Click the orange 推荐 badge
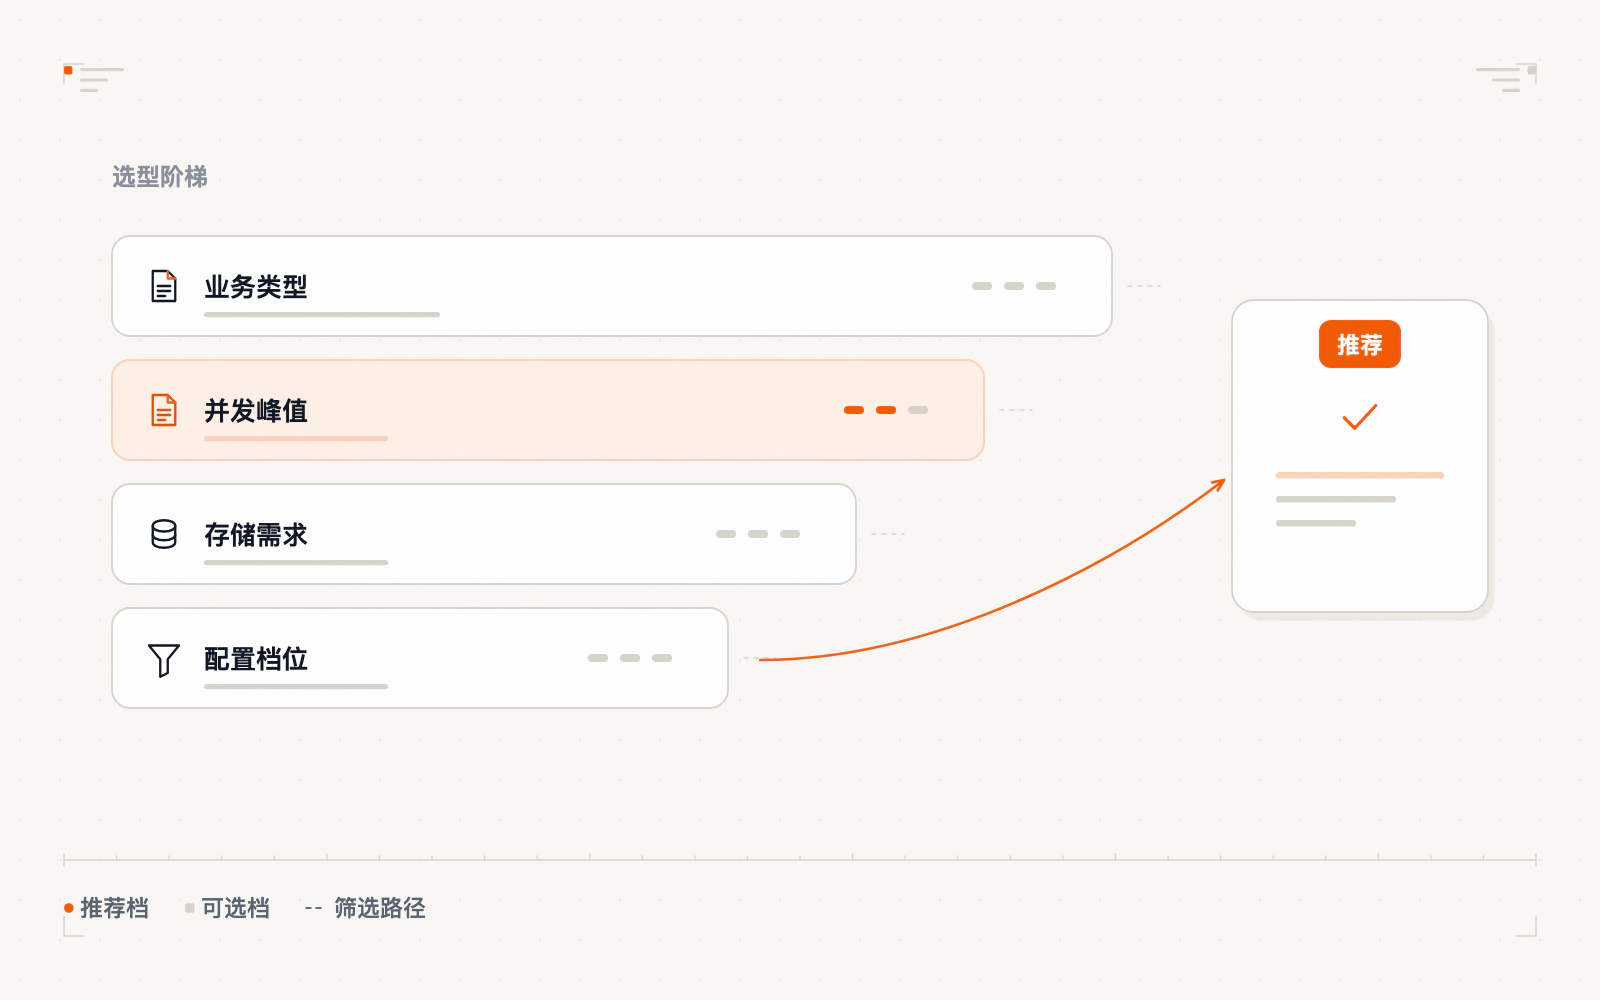This screenshot has height=1000, width=1600. 1360,344
